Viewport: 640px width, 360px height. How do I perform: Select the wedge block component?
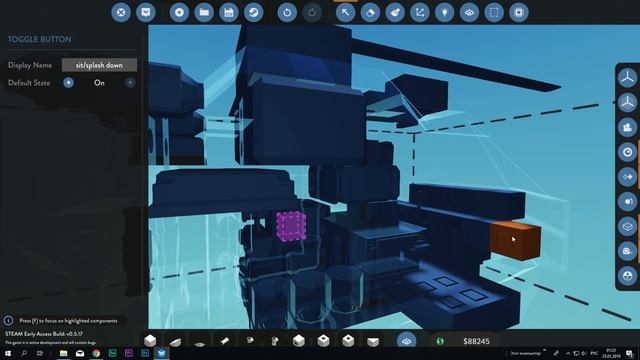175,341
